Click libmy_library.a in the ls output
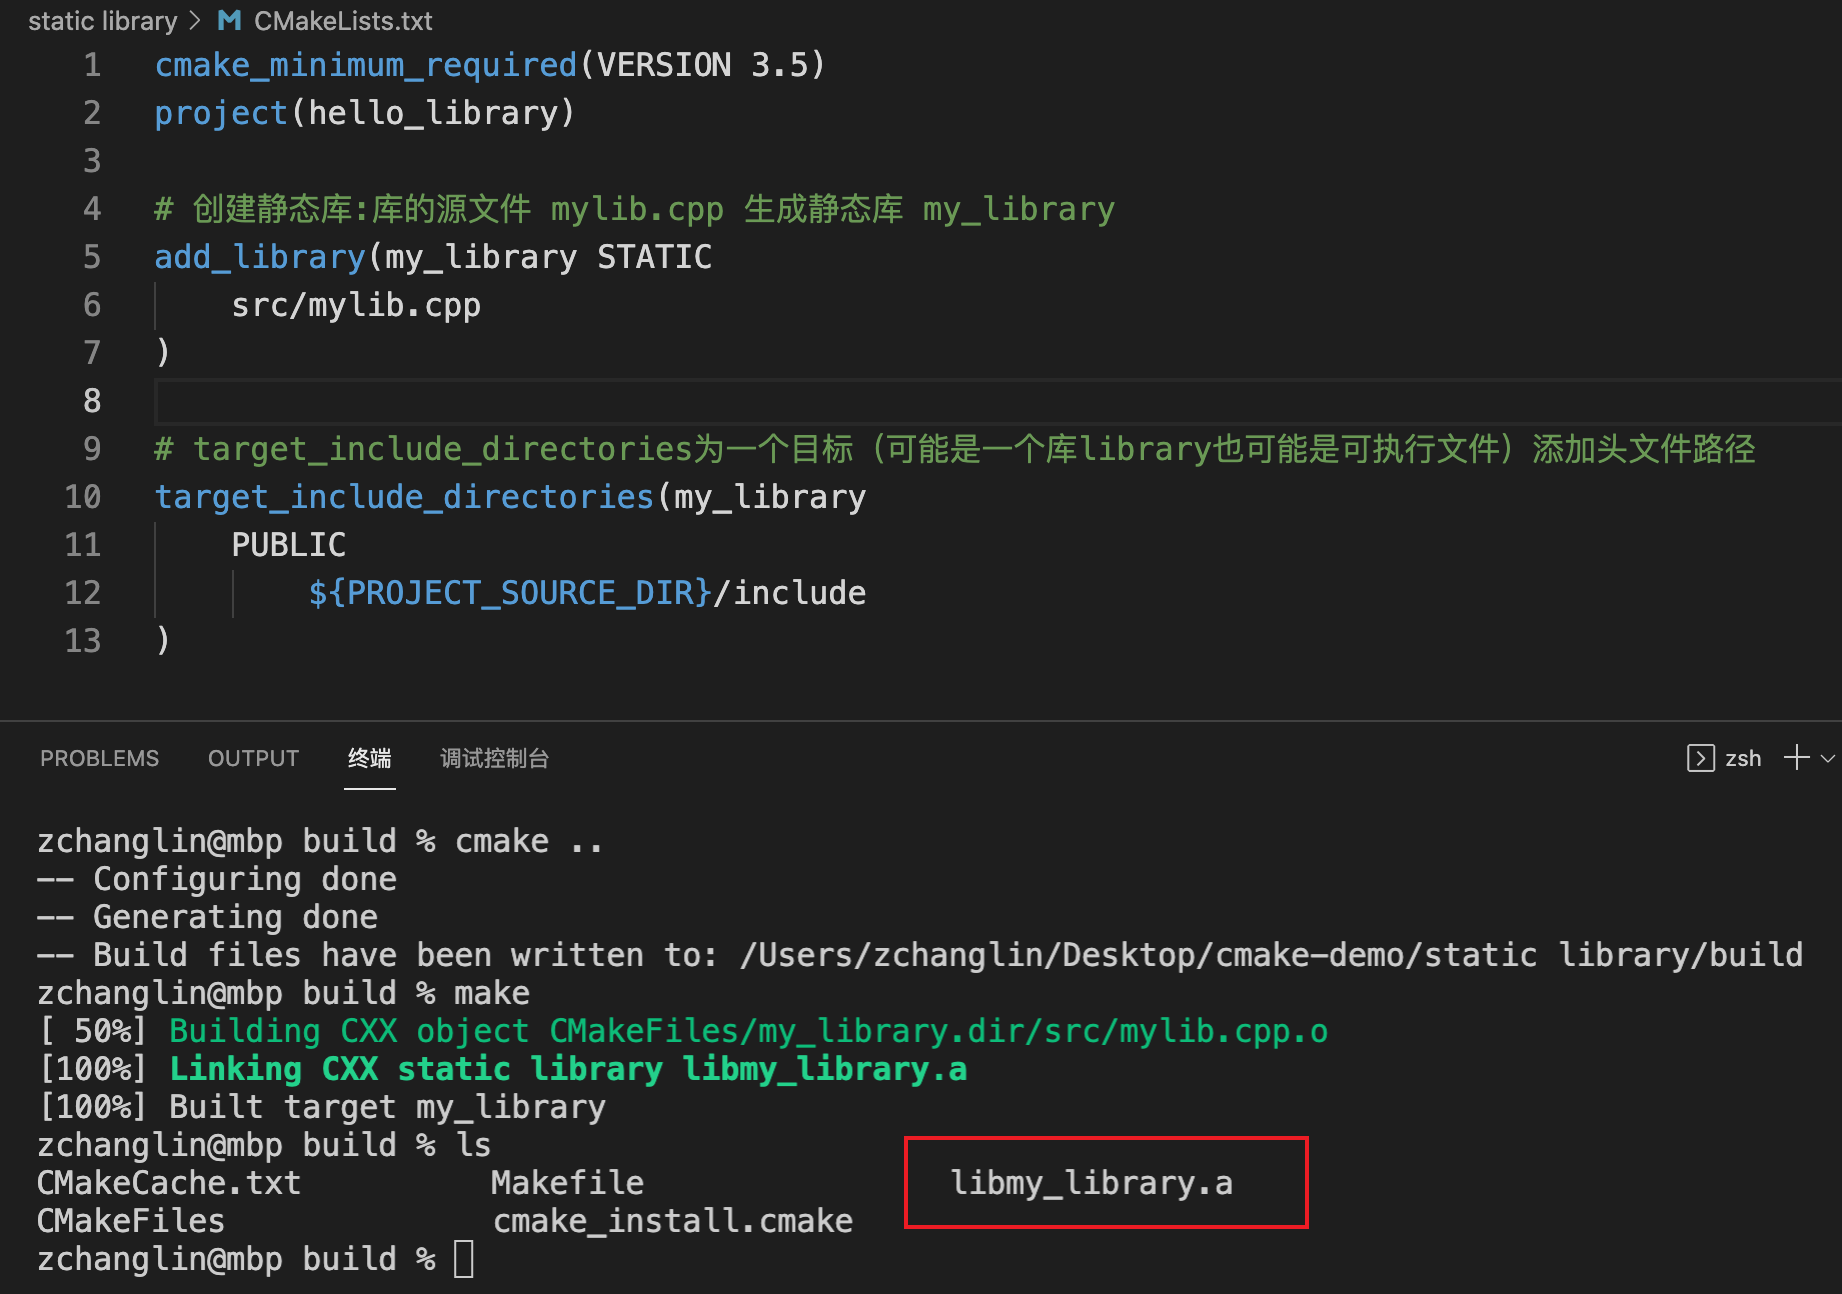The height and width of the screenshot is (1294, 1842). 1091,1183
